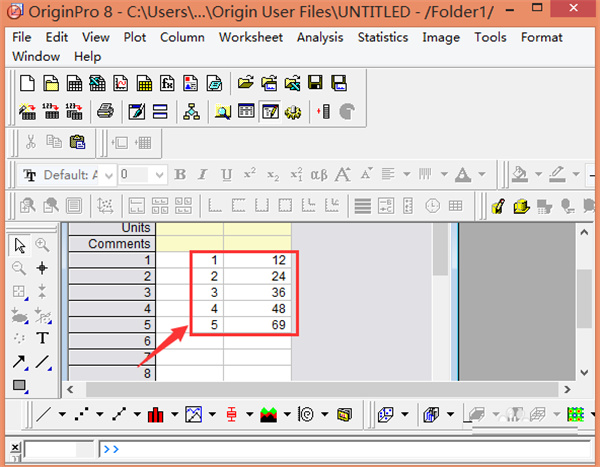Image resolution: width=600 pixels, height=467 pixels.
Task: Click the Print icon
Action: click(105, 111)
